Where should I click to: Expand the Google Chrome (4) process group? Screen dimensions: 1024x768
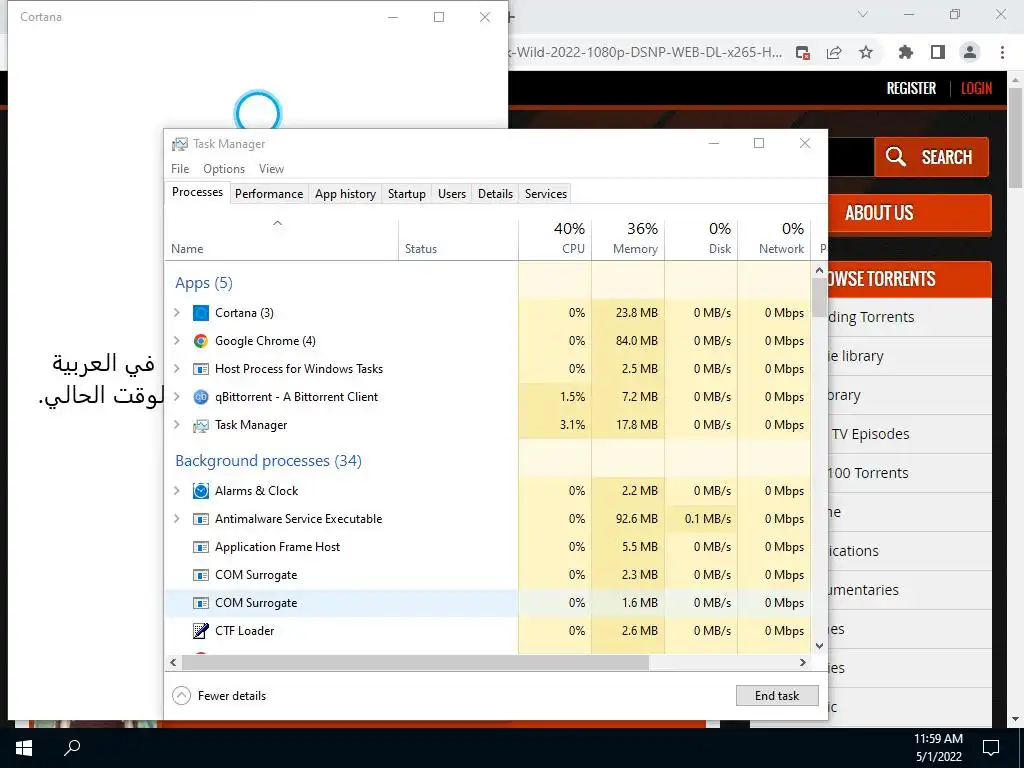[x=176, y=341]
